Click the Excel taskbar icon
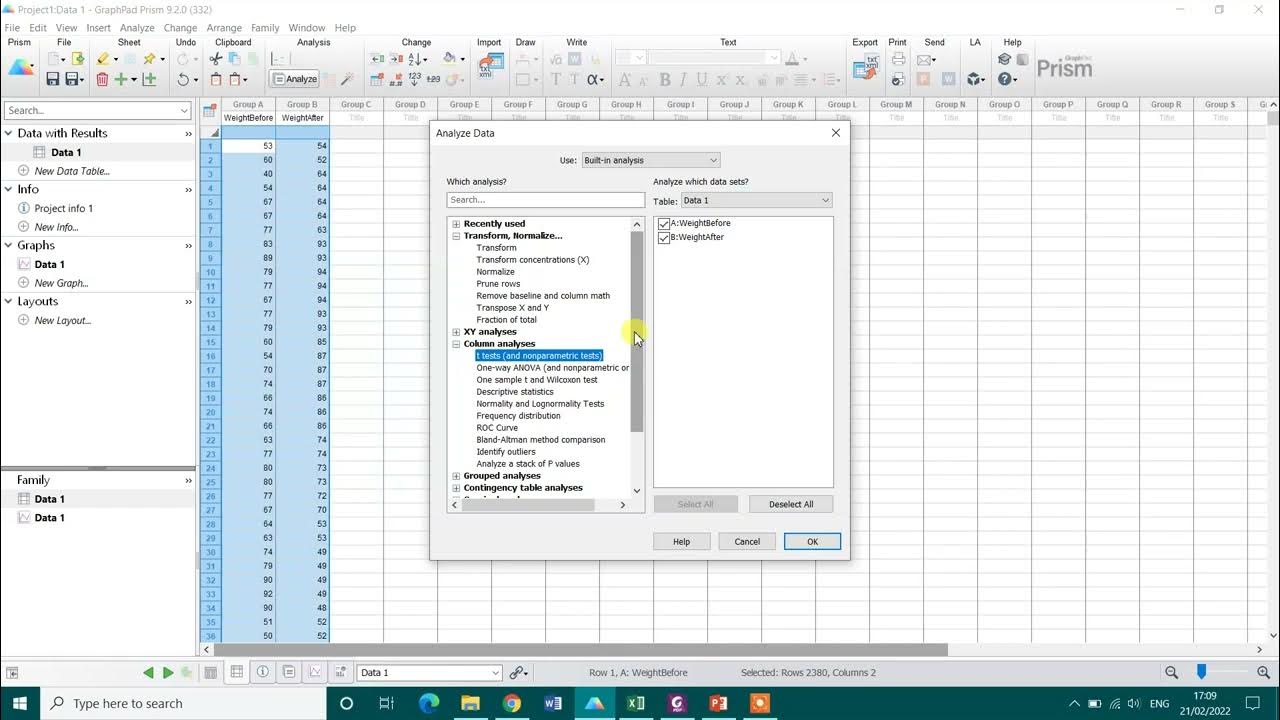1280x720 pixels. click(635, 703)
